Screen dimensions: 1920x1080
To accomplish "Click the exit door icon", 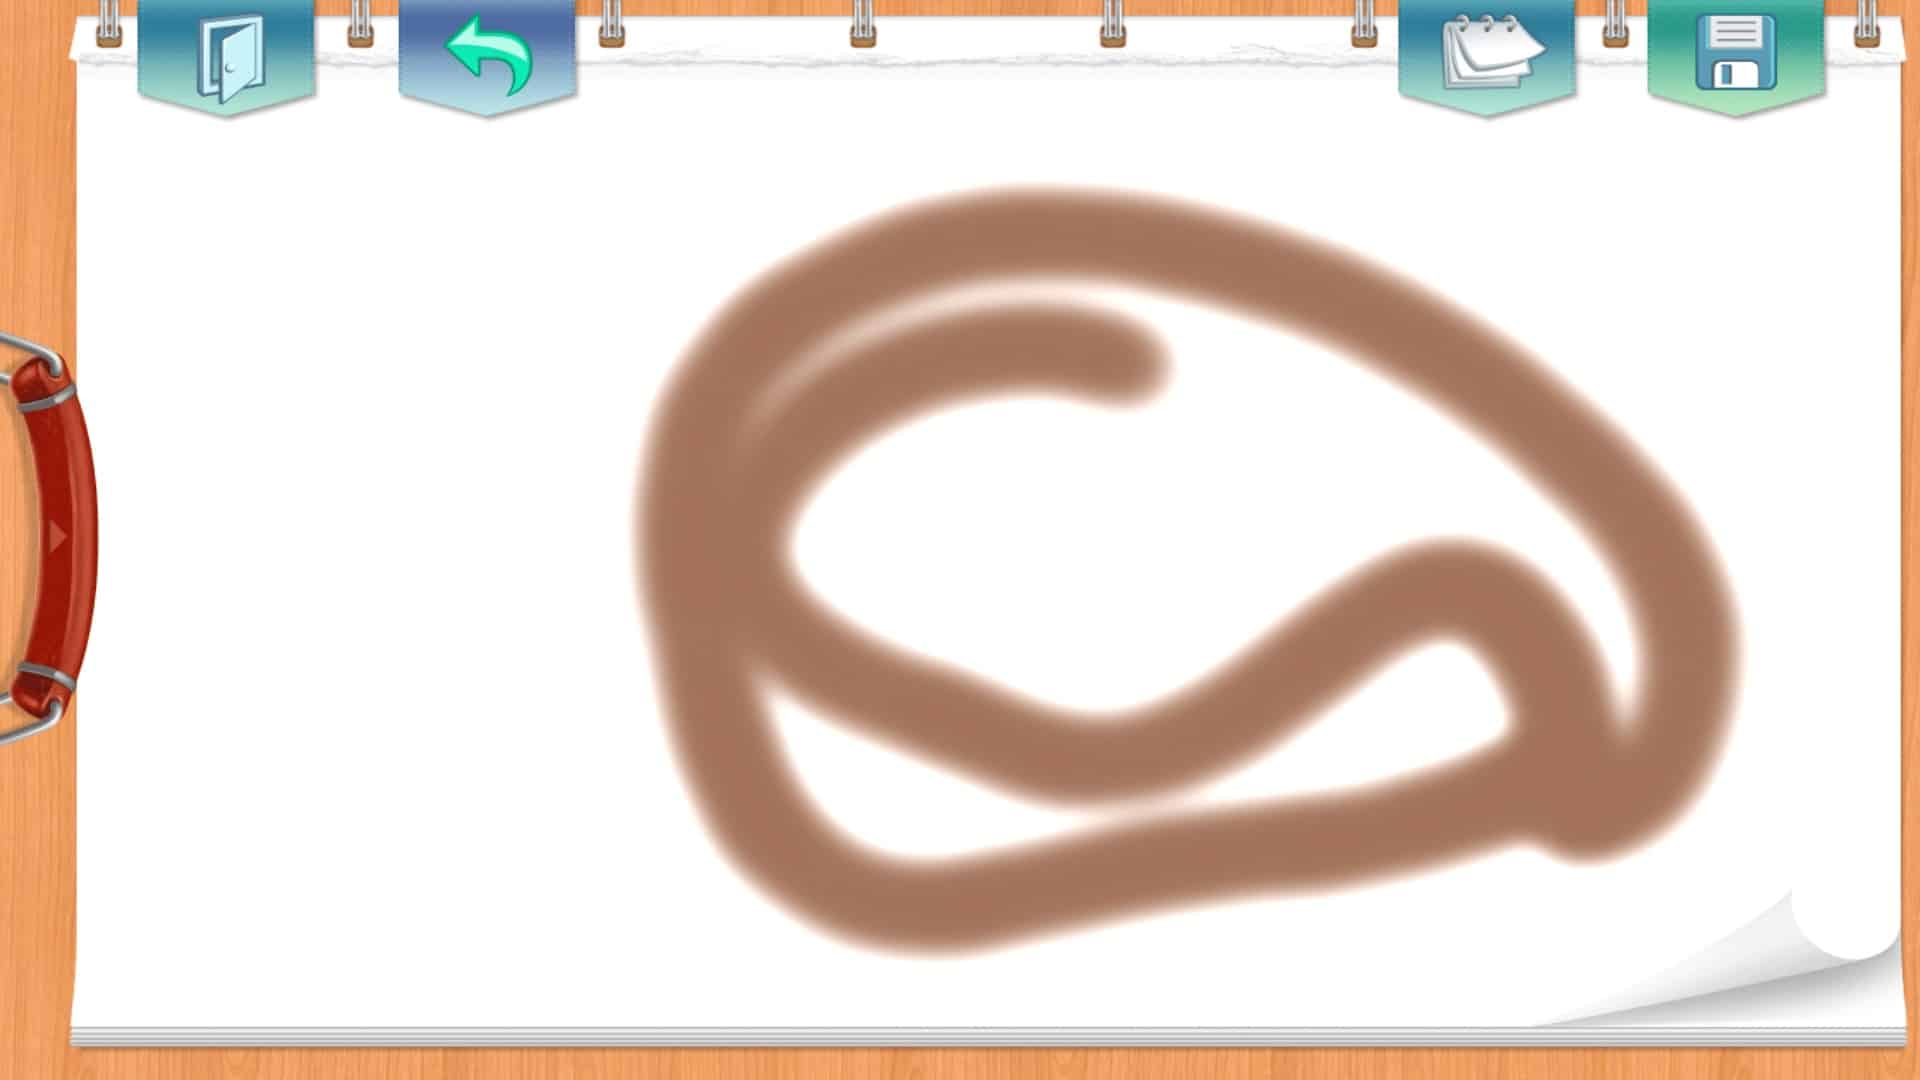I will click(x=227, y=57).
